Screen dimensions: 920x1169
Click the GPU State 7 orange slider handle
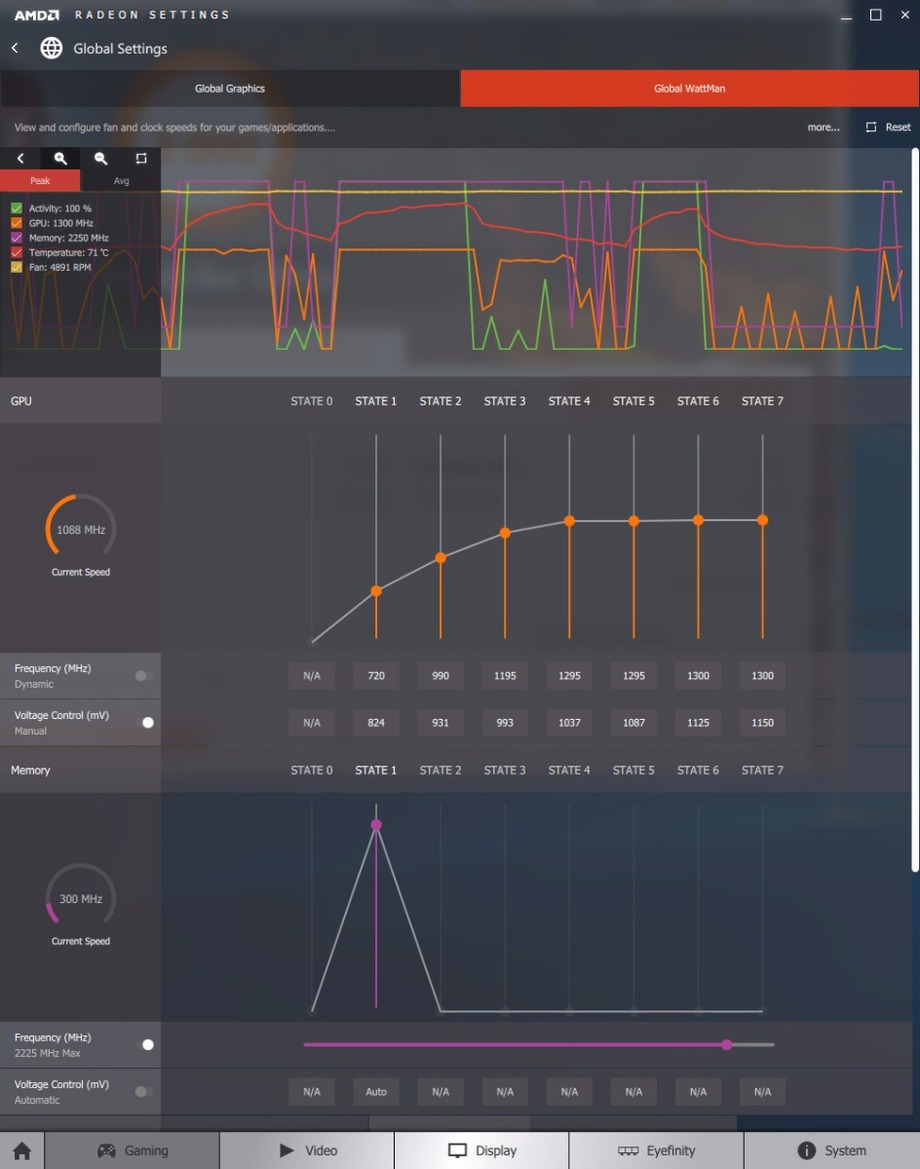point(762,520)
